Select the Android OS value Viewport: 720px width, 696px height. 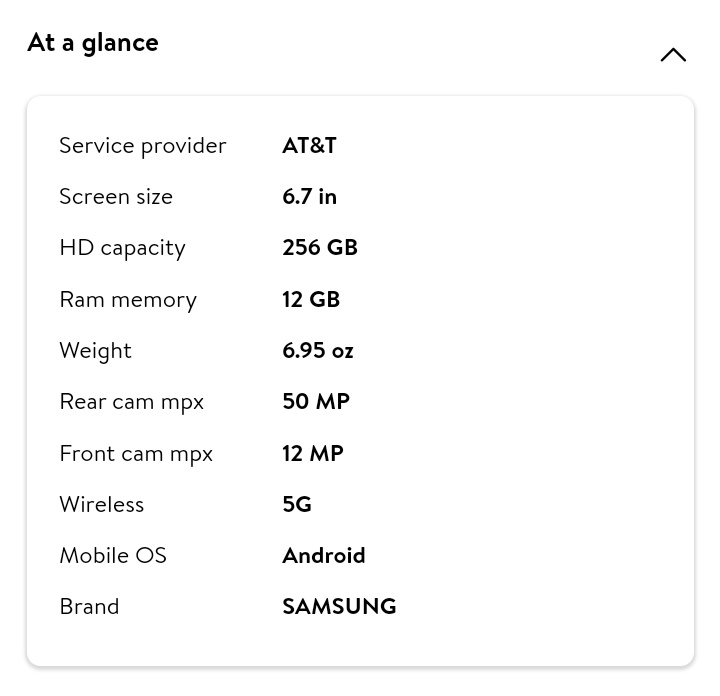point(323,555)
